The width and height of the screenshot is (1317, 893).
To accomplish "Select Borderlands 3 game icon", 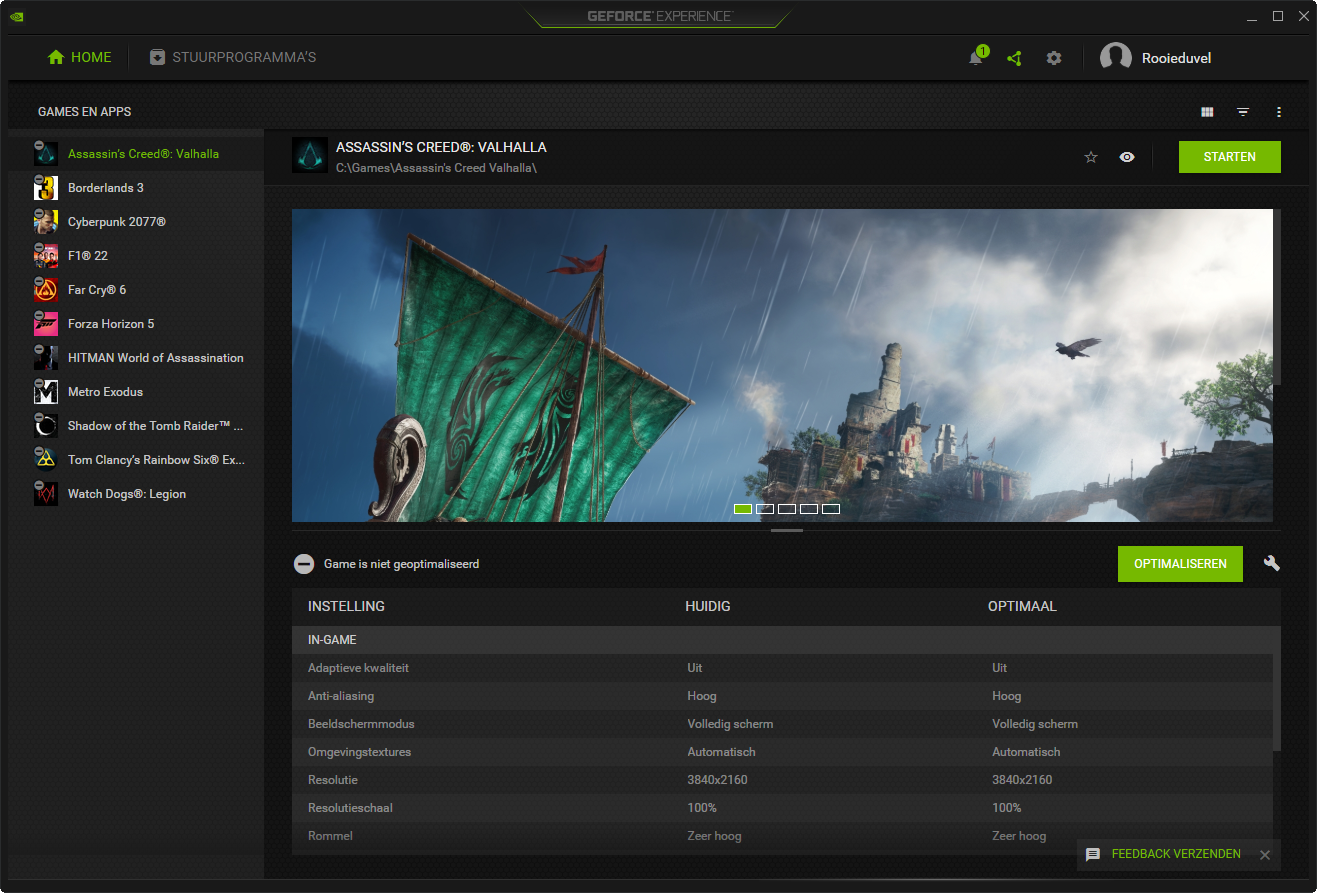I will click(x=46, y=188).
